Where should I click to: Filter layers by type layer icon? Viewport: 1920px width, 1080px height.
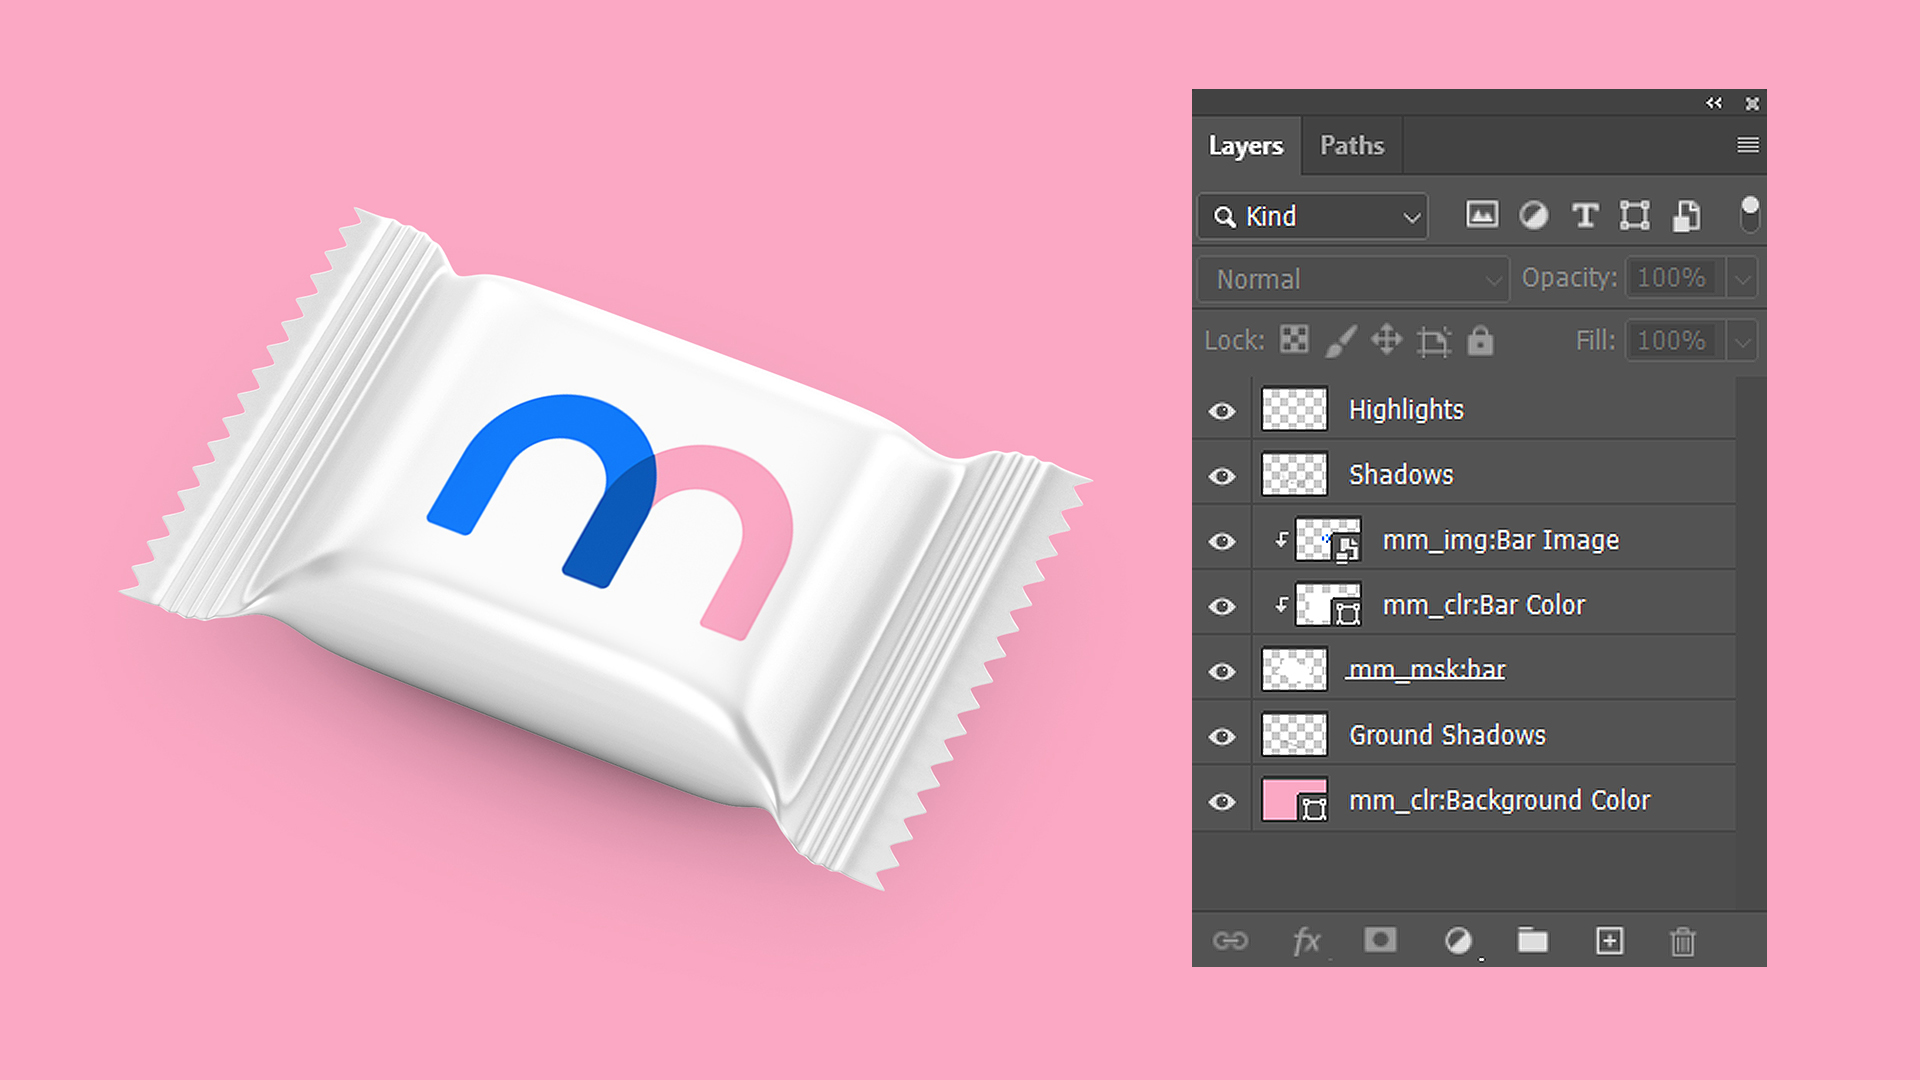click(x=1585, y=215)
